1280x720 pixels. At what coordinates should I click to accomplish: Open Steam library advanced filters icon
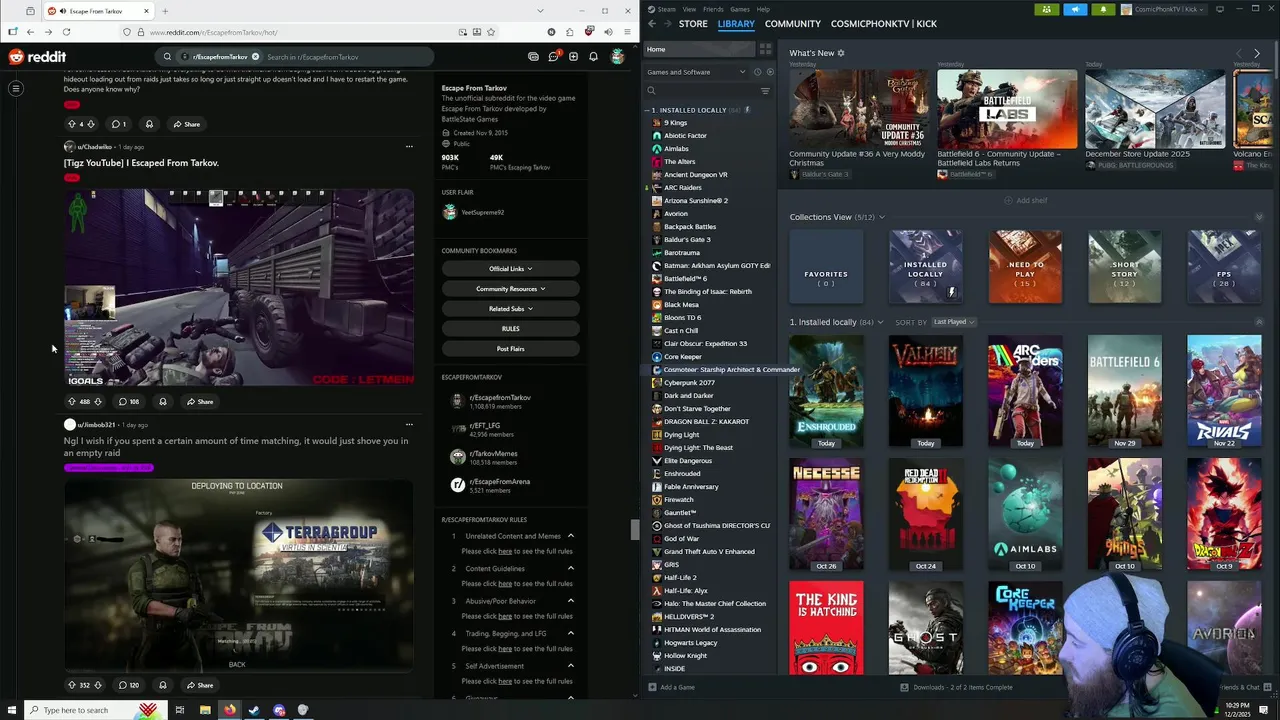tap(765, 91)
